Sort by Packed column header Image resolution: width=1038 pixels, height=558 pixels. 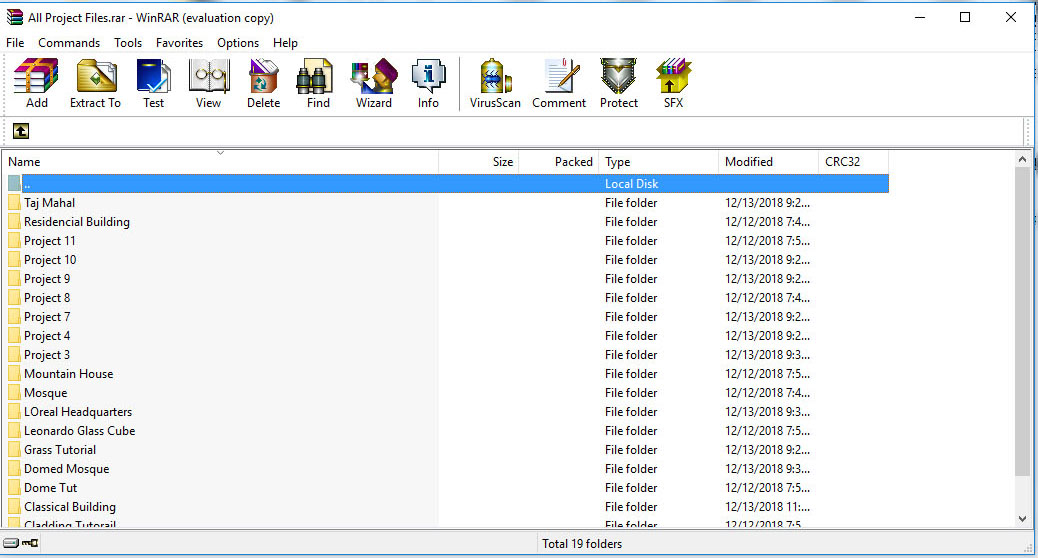(559, 162)
